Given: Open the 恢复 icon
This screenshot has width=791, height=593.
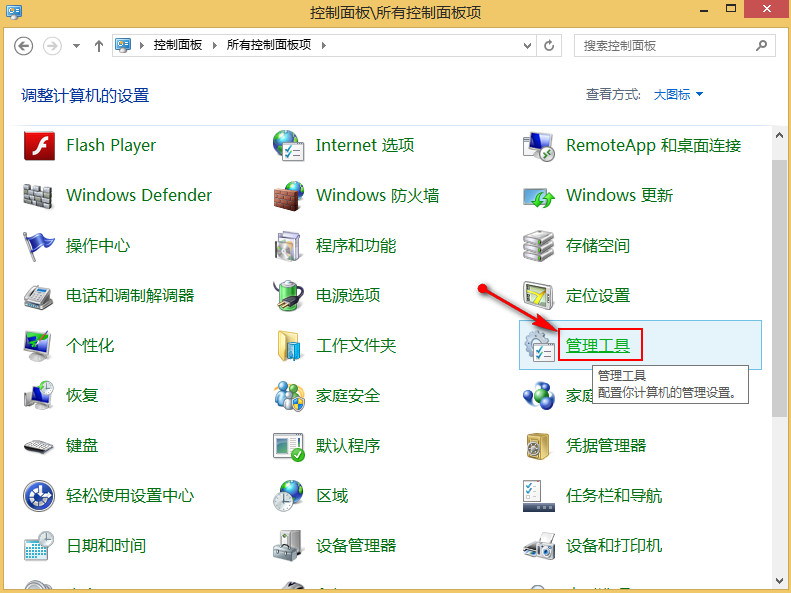Looking at the screenshot, I should tap(38, 395).
